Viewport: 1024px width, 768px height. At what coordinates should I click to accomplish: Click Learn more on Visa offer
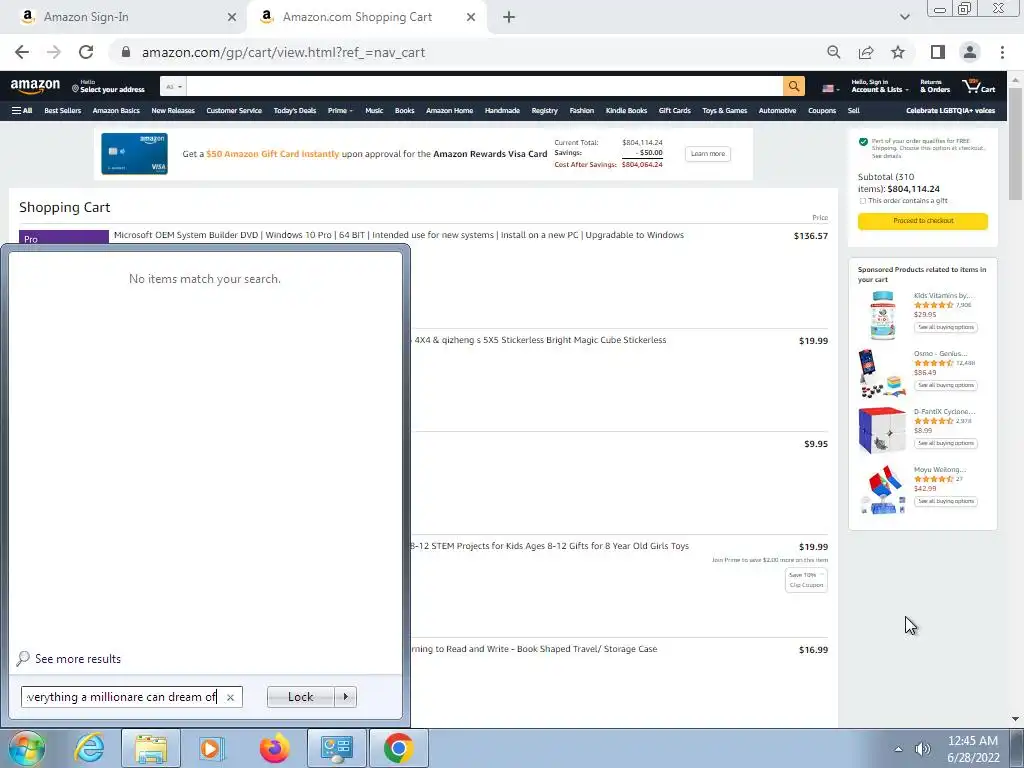tap(708, 153)
